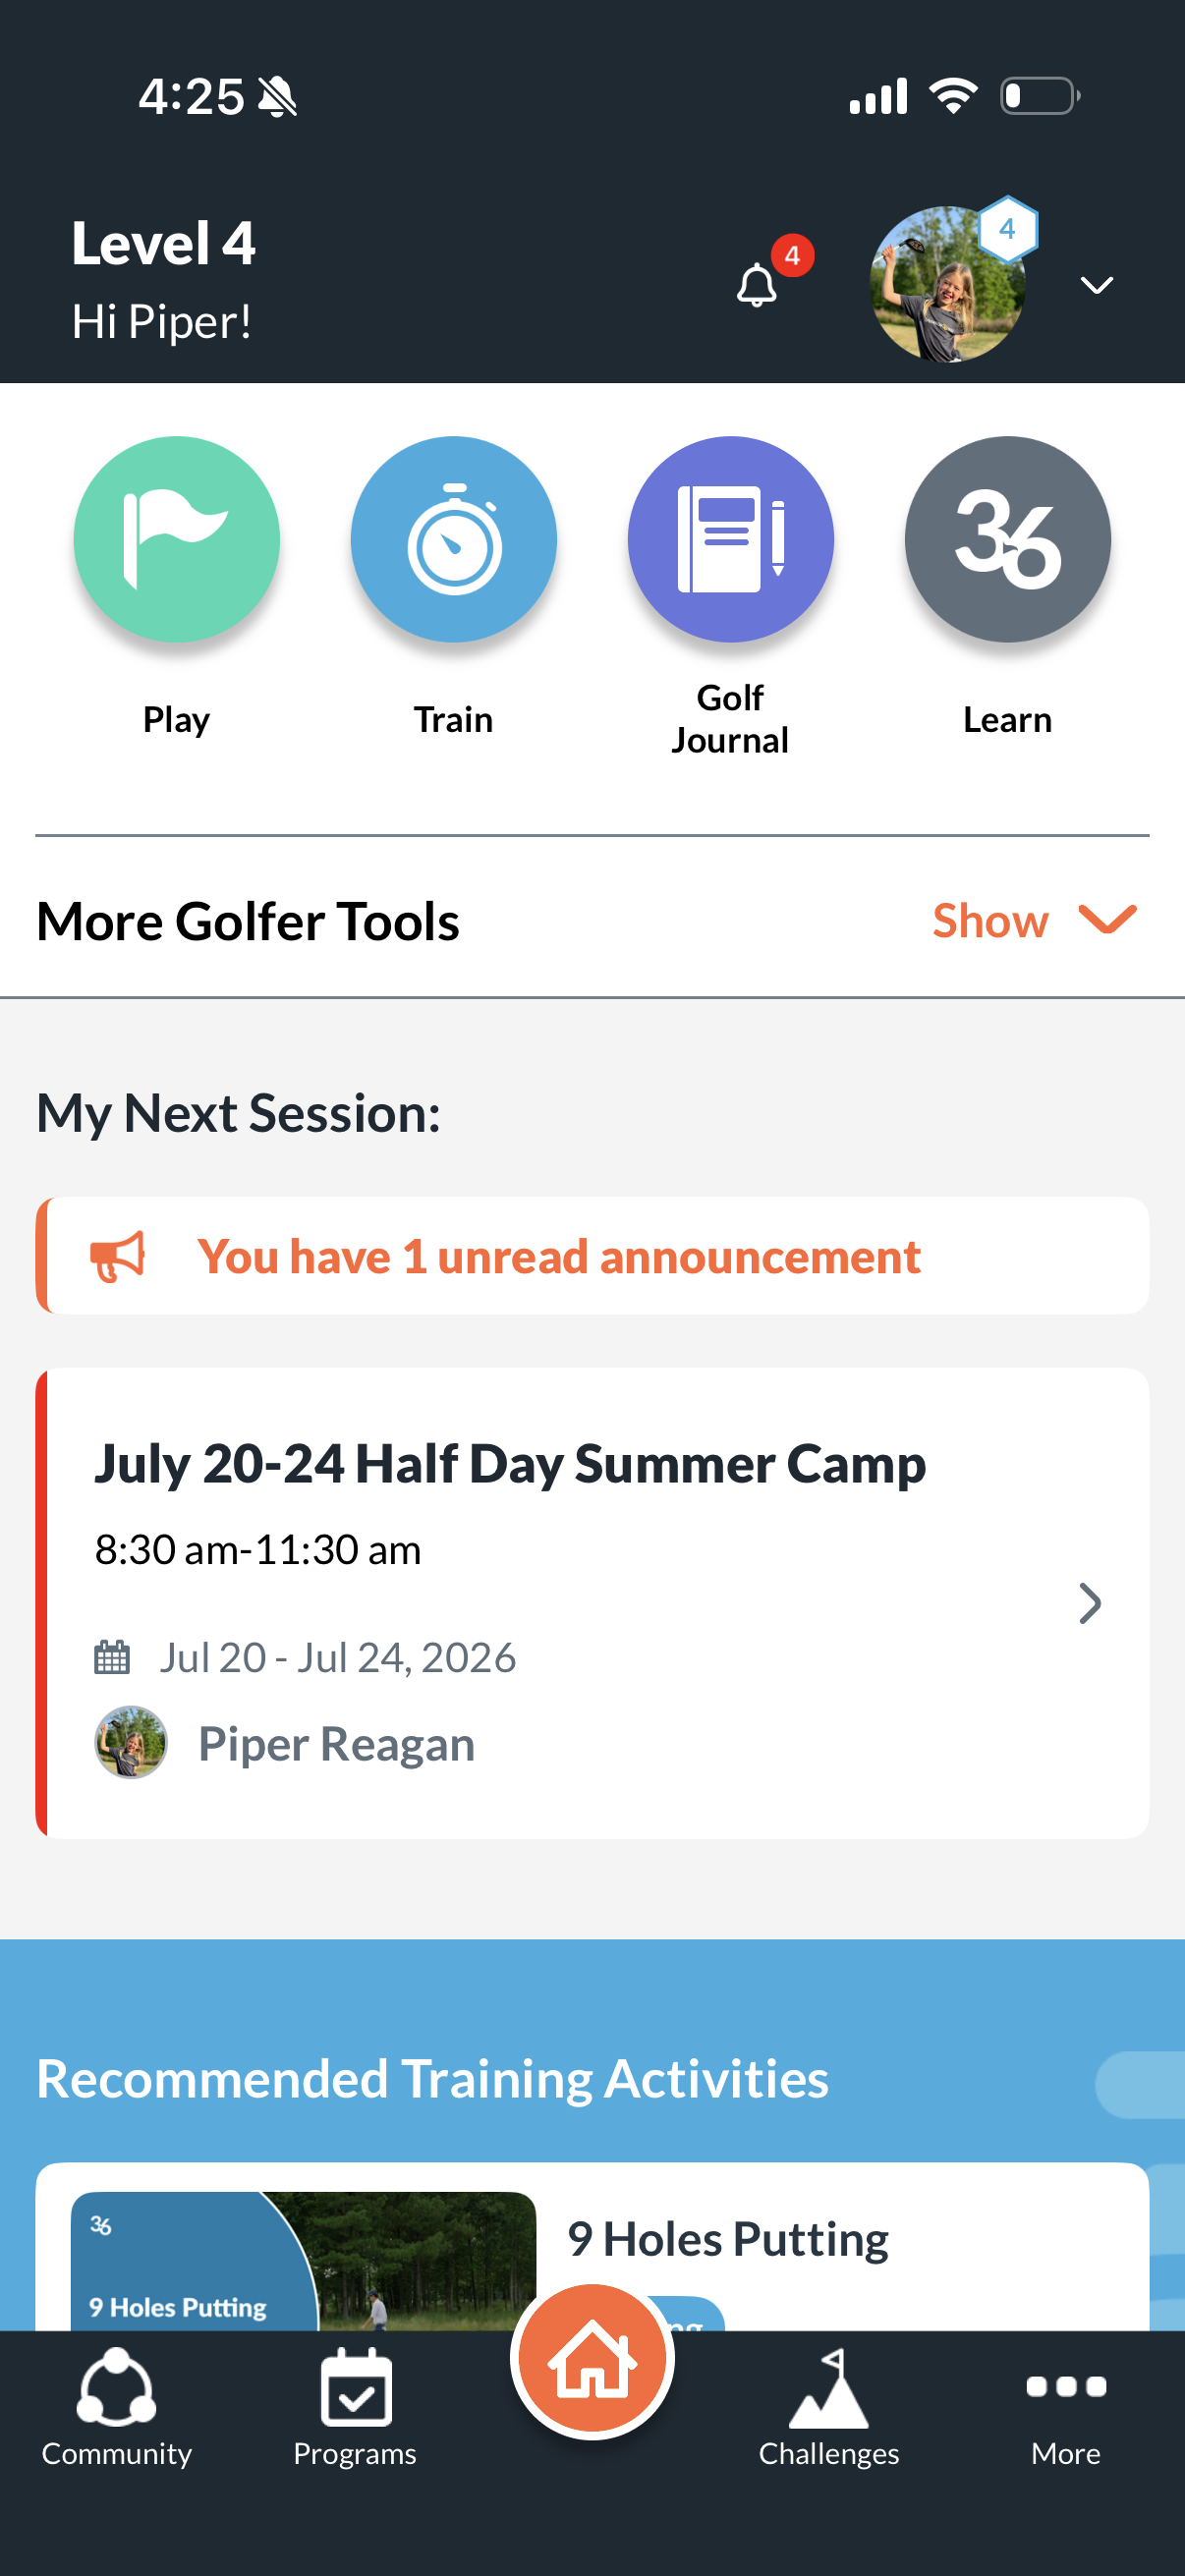Image resolution: width=1185 pixels, height=2576 pixels.
Task: Open the Play flag icon
Action: (x=176, y=539)
